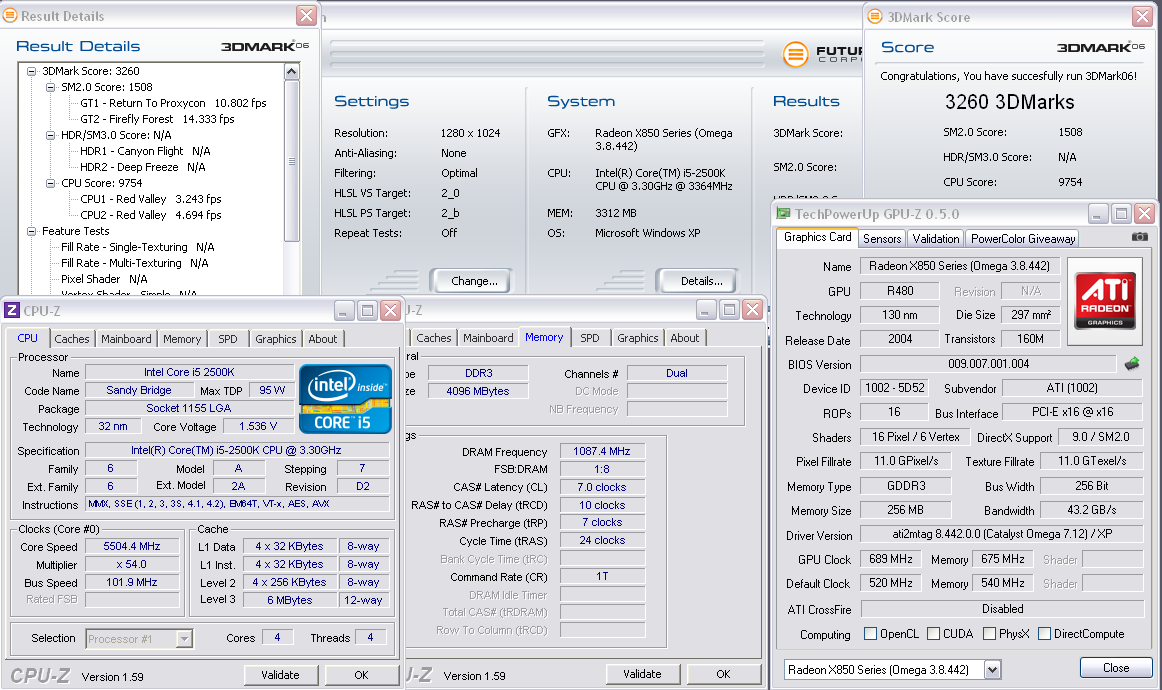Image resolution: width=1162 pixels, height=690 pixels.
Task: Select the Pixel Shader N/A row
Action: (104, 279)
